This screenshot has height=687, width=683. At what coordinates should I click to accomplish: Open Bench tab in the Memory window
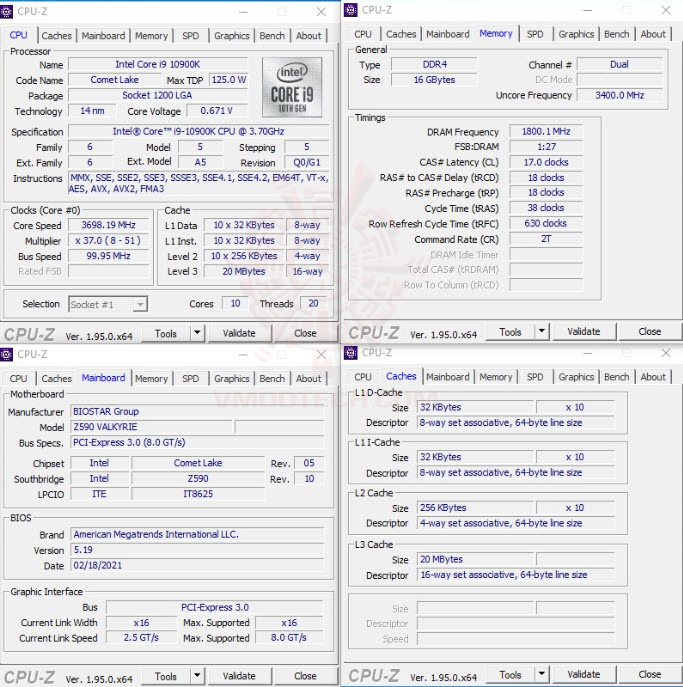[x=617, y=34]
